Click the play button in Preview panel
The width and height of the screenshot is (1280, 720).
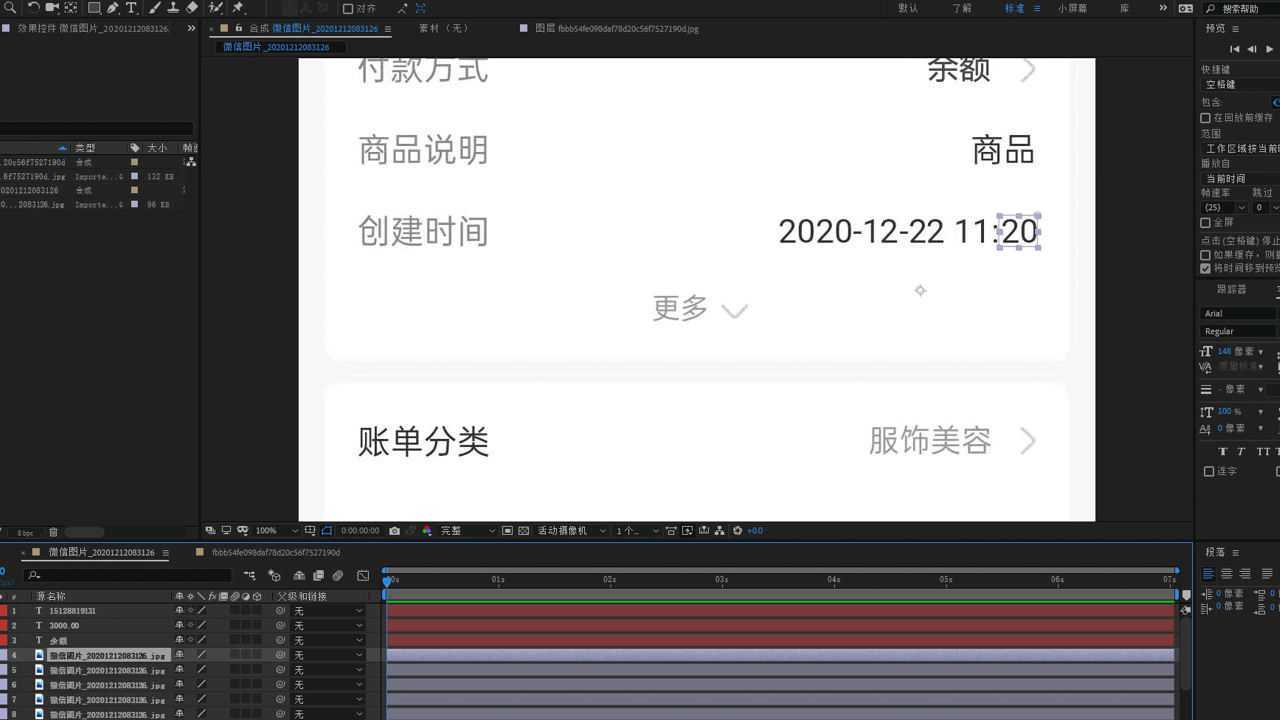pos(1270,49)
